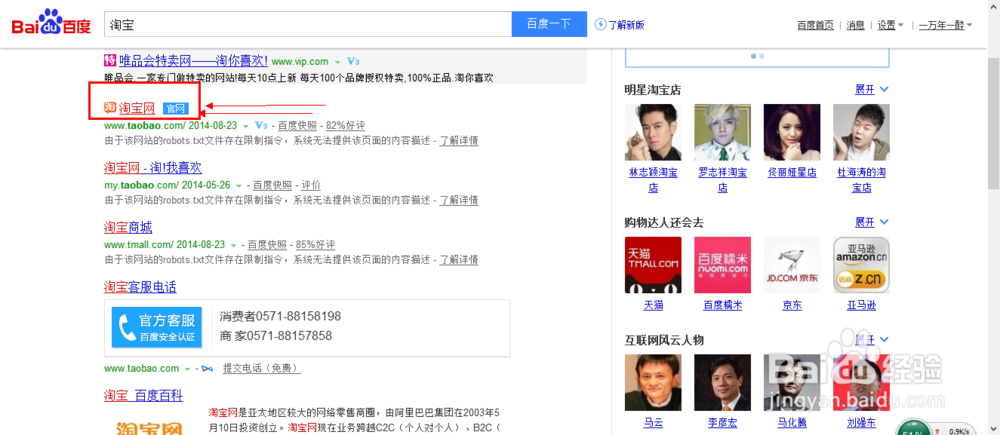Click 了解详情 under www.tmall.com result
Screen dimensions: 1000x435
point(459,260)
